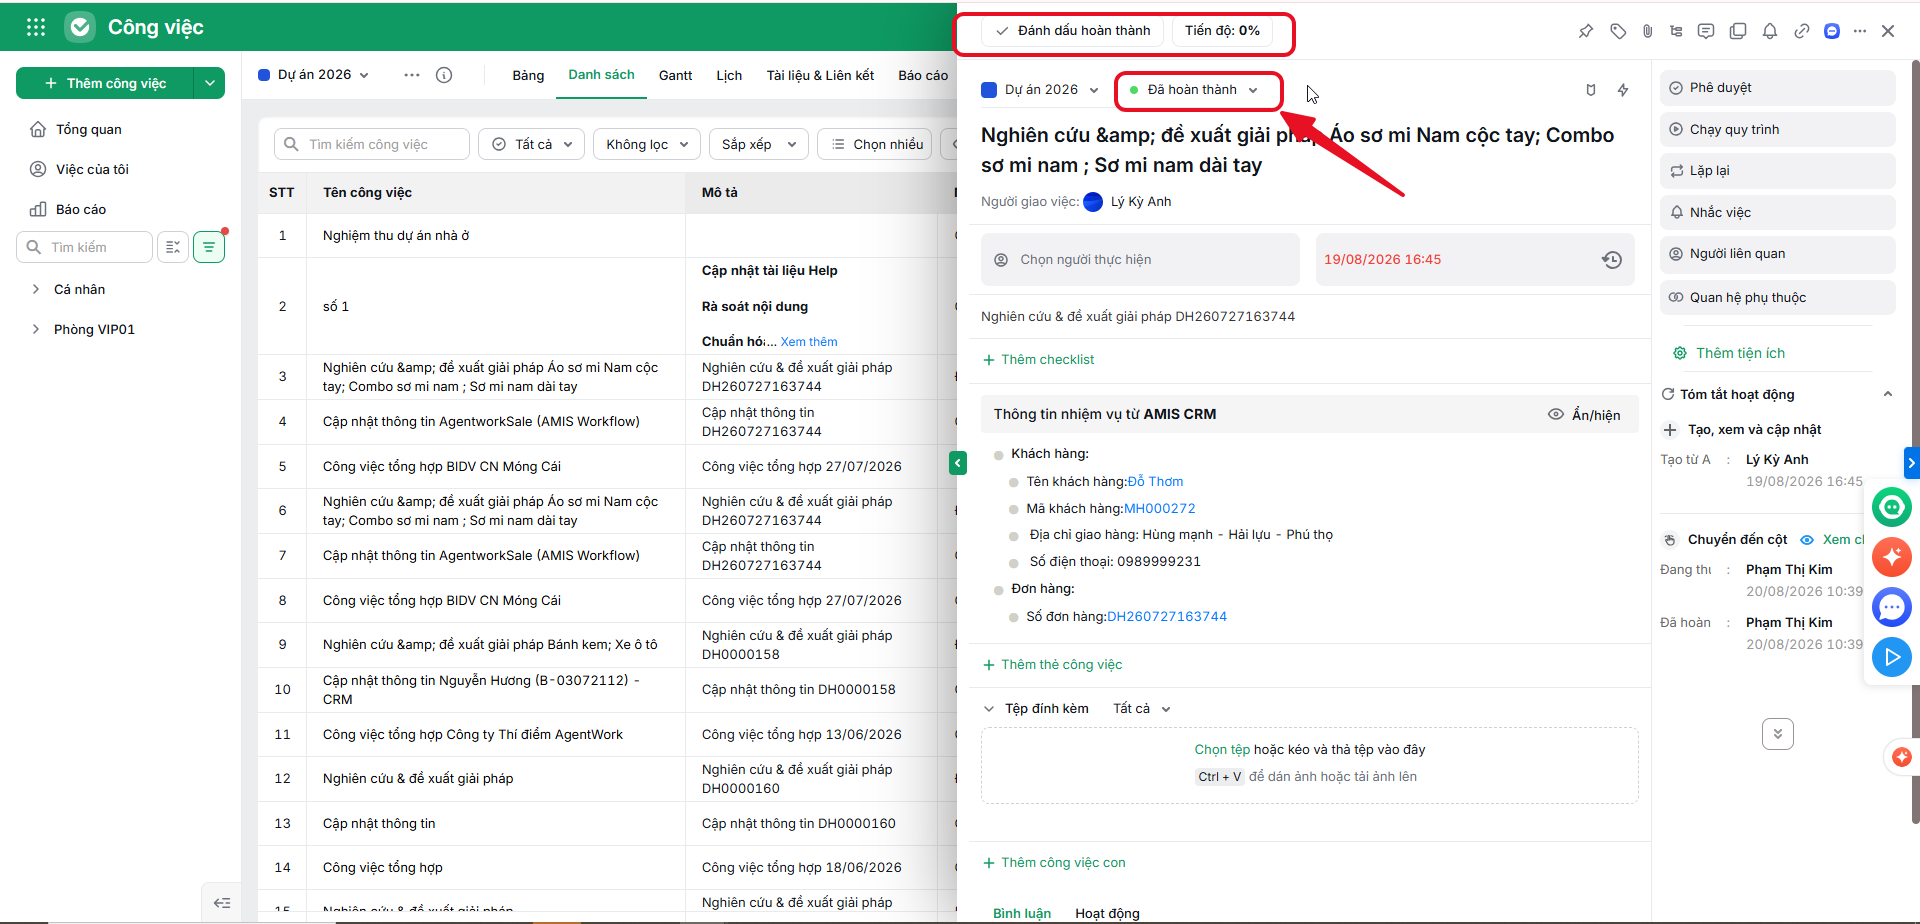Click the green sidebar filter icon
Image resolution: width=1920 pixels, height=924 pixels.
(x=209, y=247)
